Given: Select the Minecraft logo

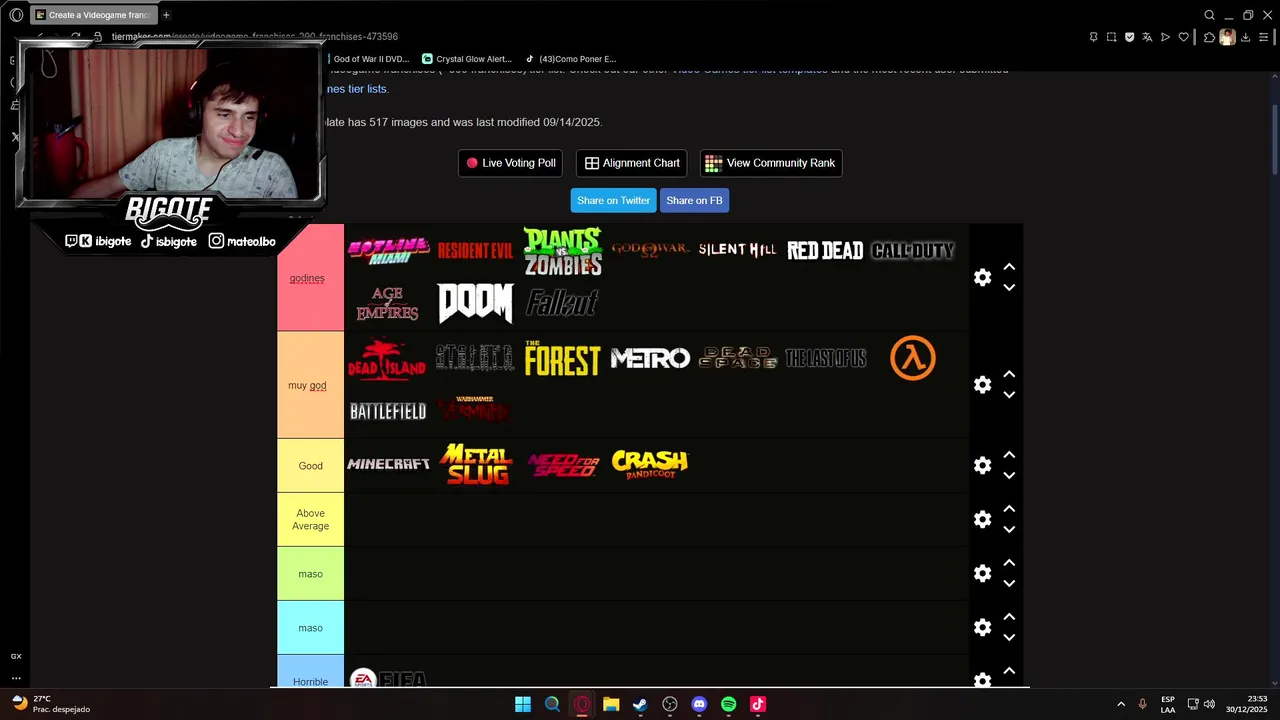Looking at the screenshot, I should [388, 464].
